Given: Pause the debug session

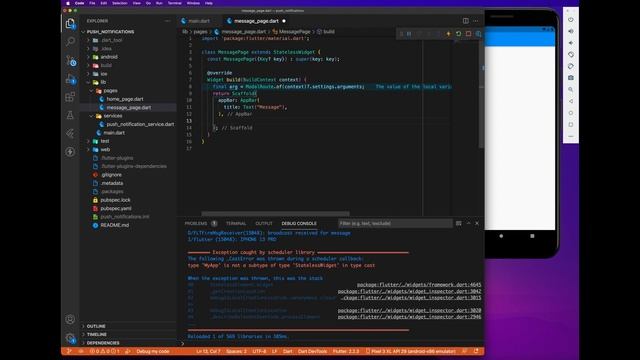Looking at the screenshot, I should pyautogui.click(x=409, y=33).
